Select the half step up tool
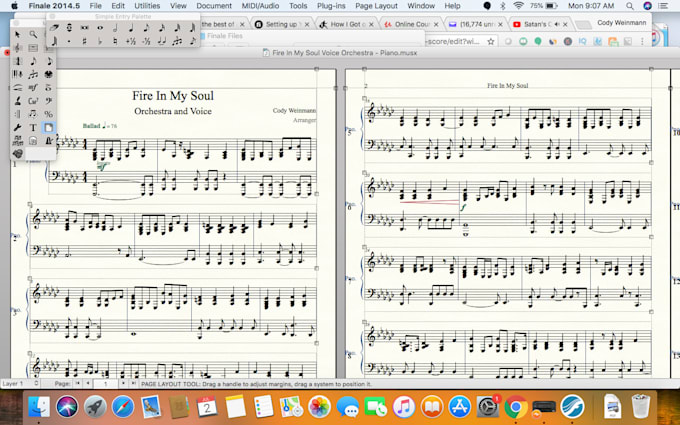Image resolution: width=680 pixels, height=425 pixels. pos(131,41)
